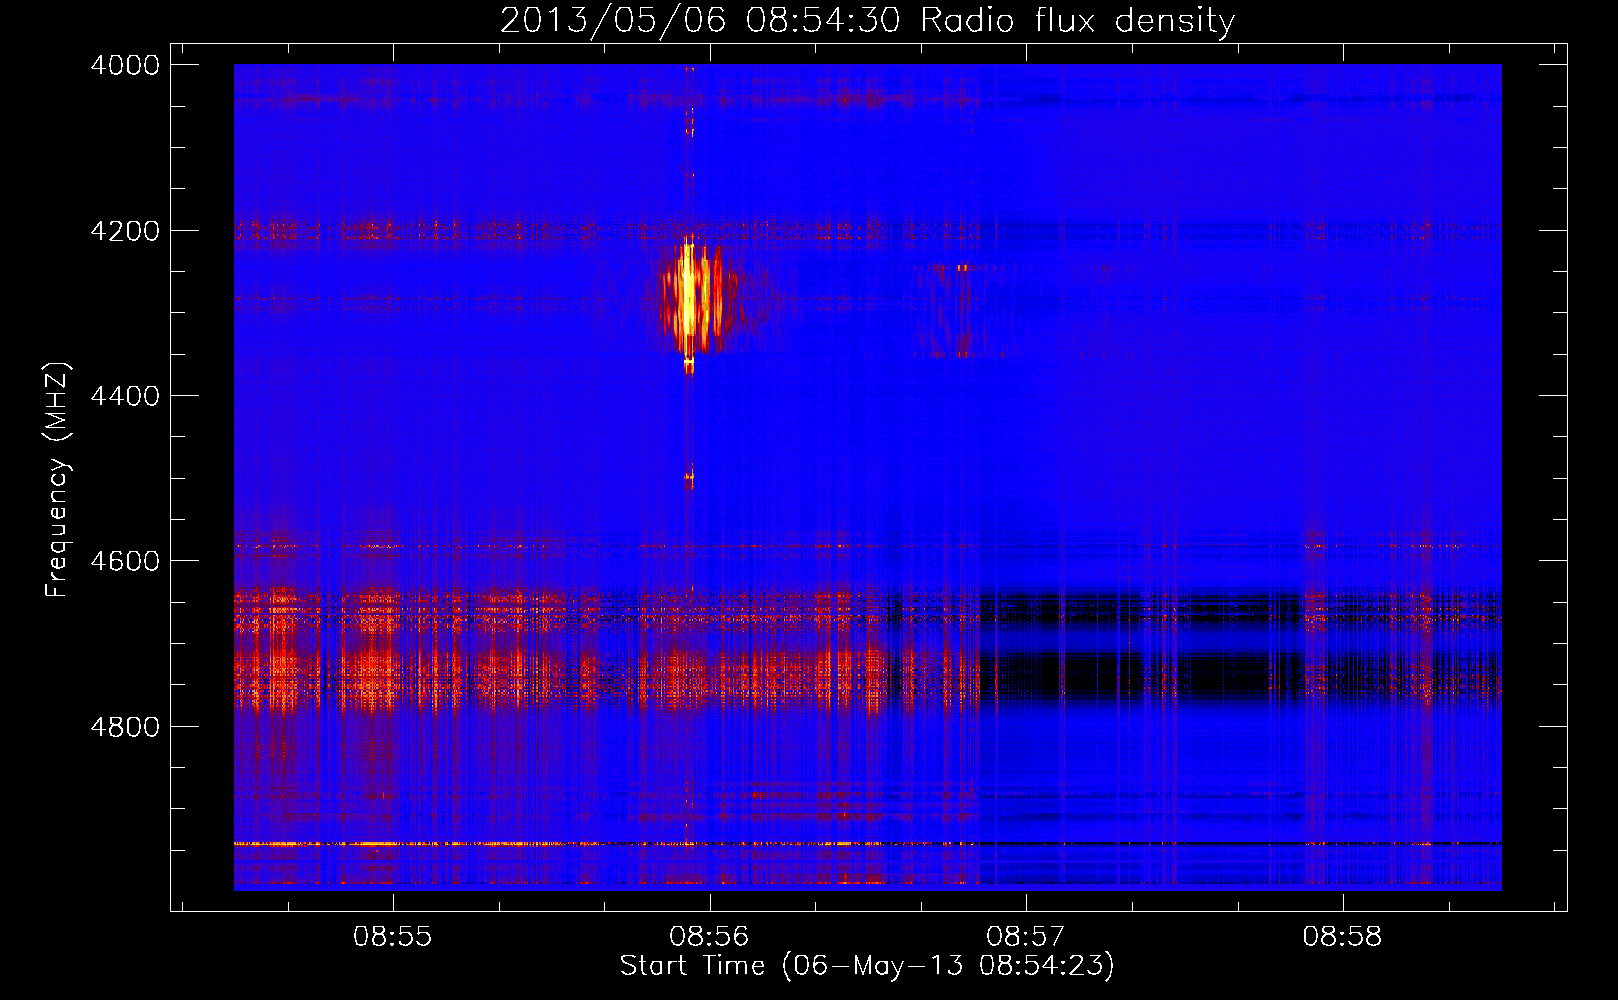Click the faint red burst near 08:56:48 at 4300 MHz

click(956, 310)
